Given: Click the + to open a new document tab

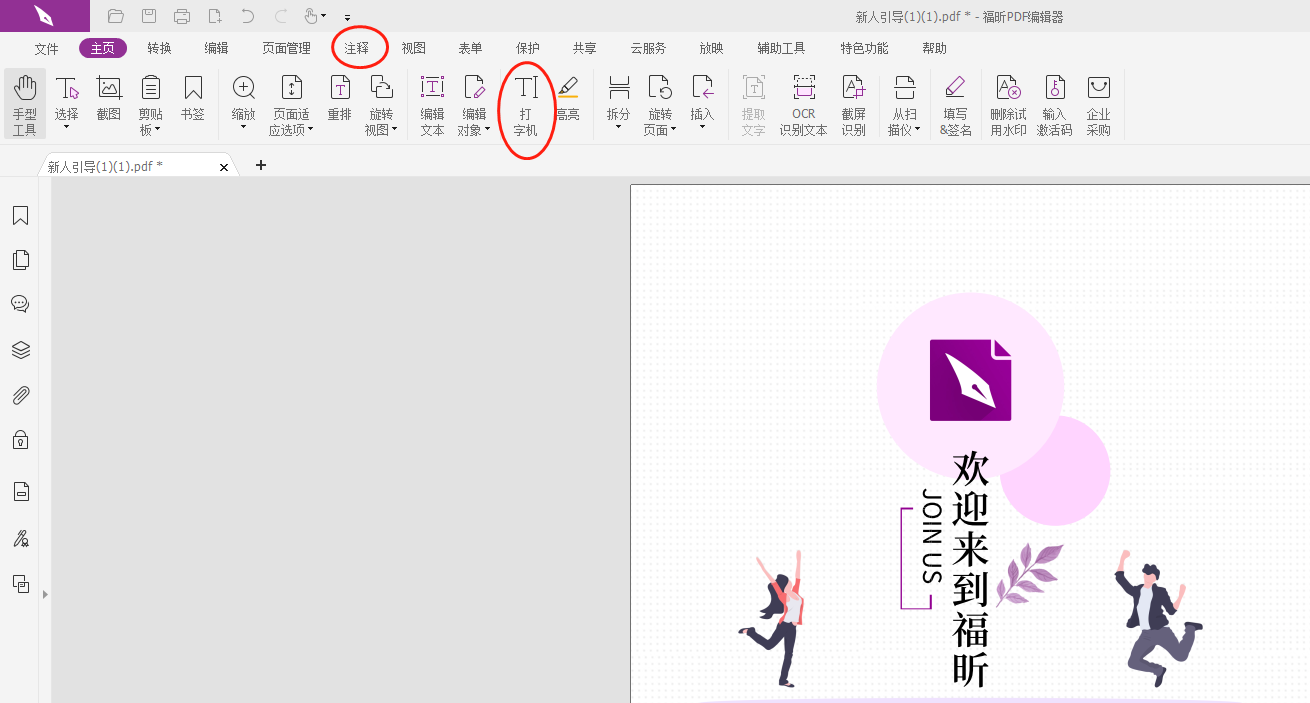Looking at the screenshot, I should click(261, 165).
